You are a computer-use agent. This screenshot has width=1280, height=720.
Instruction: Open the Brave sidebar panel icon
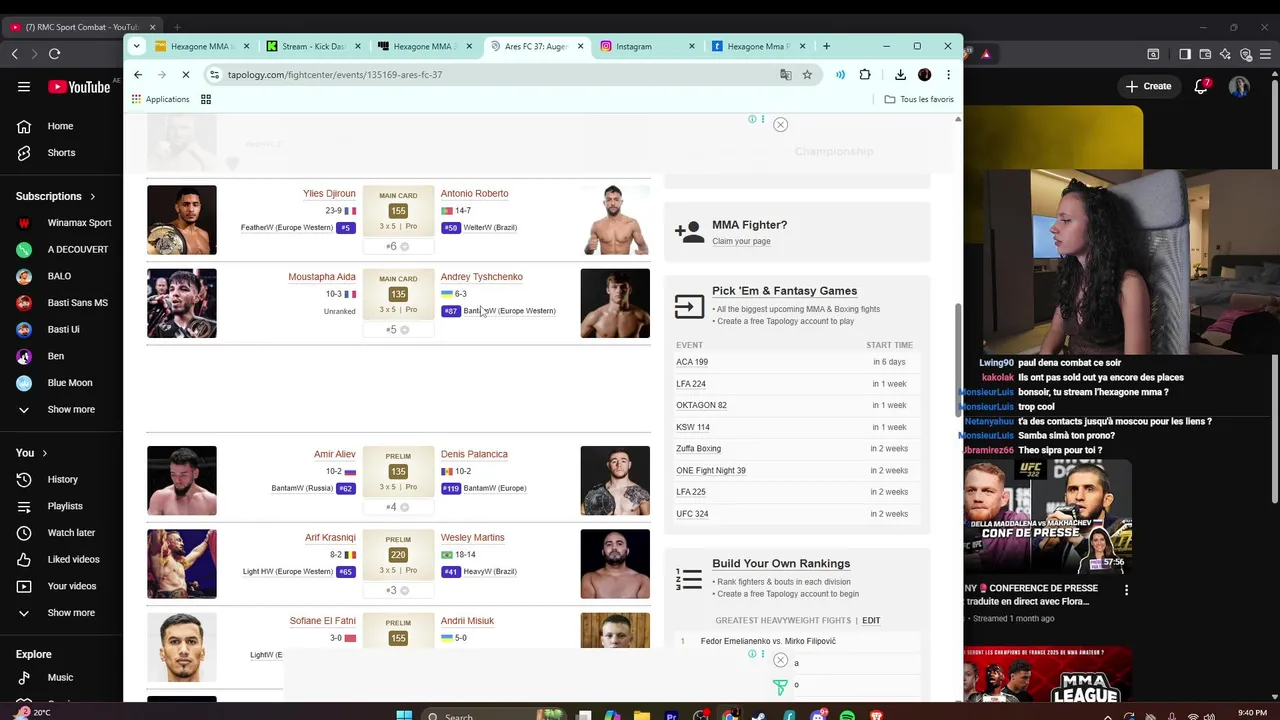(1185, 54)
